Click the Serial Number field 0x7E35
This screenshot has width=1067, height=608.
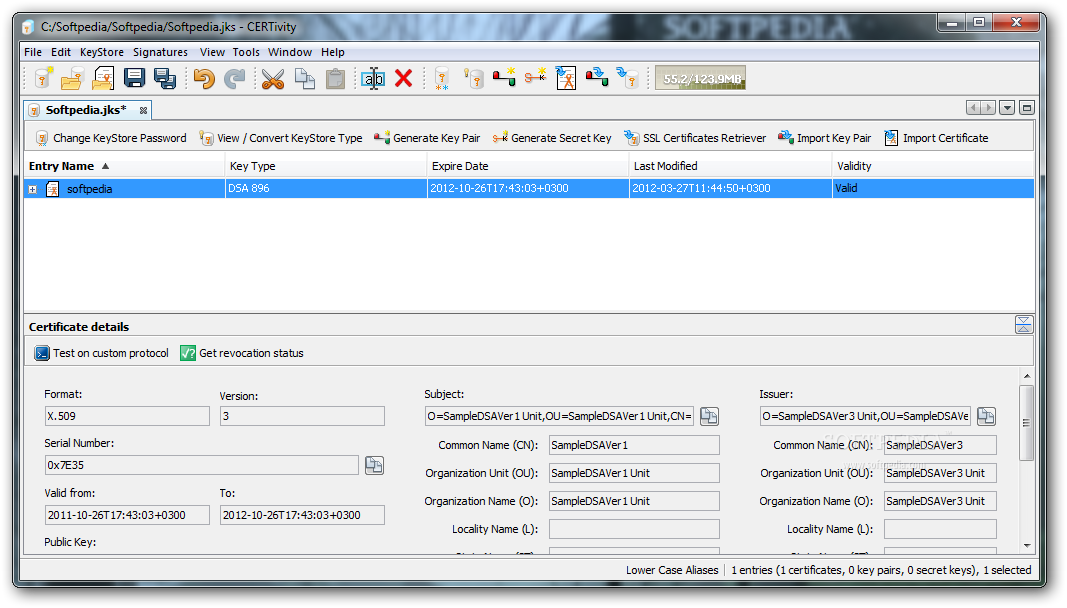click(201, 465)
